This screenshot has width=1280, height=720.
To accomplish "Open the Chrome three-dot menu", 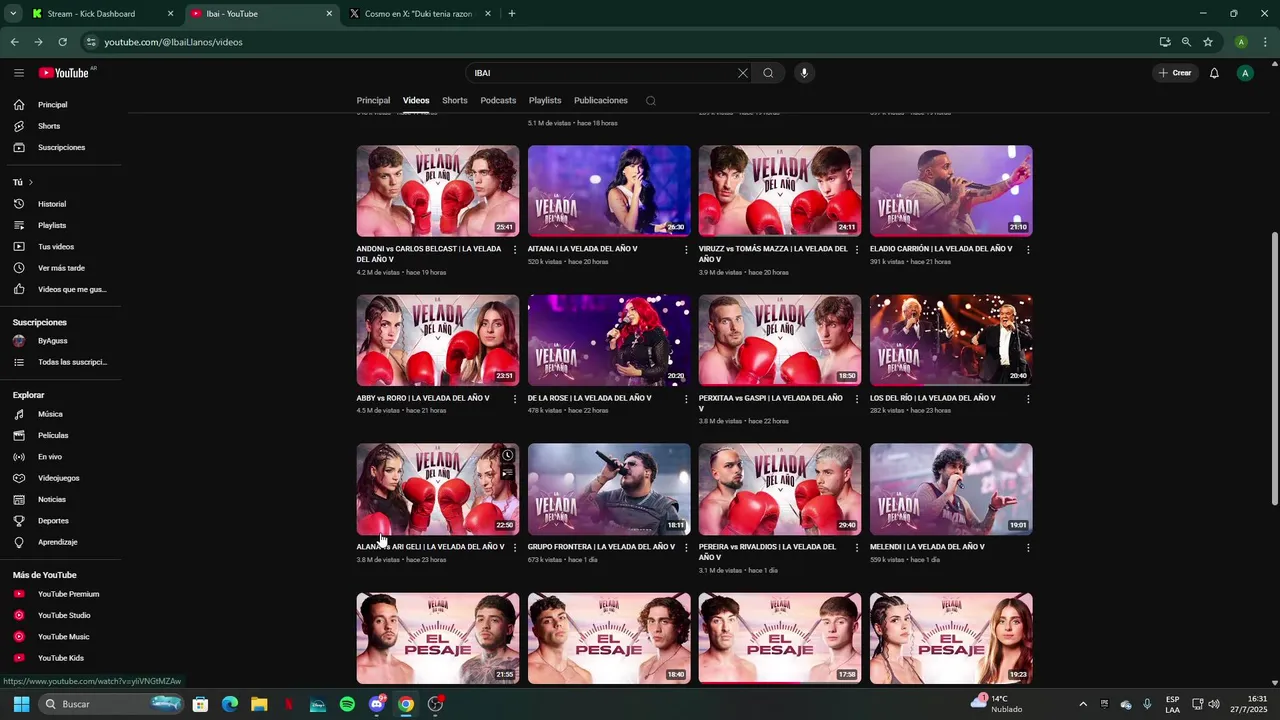I will [1266, 42].
